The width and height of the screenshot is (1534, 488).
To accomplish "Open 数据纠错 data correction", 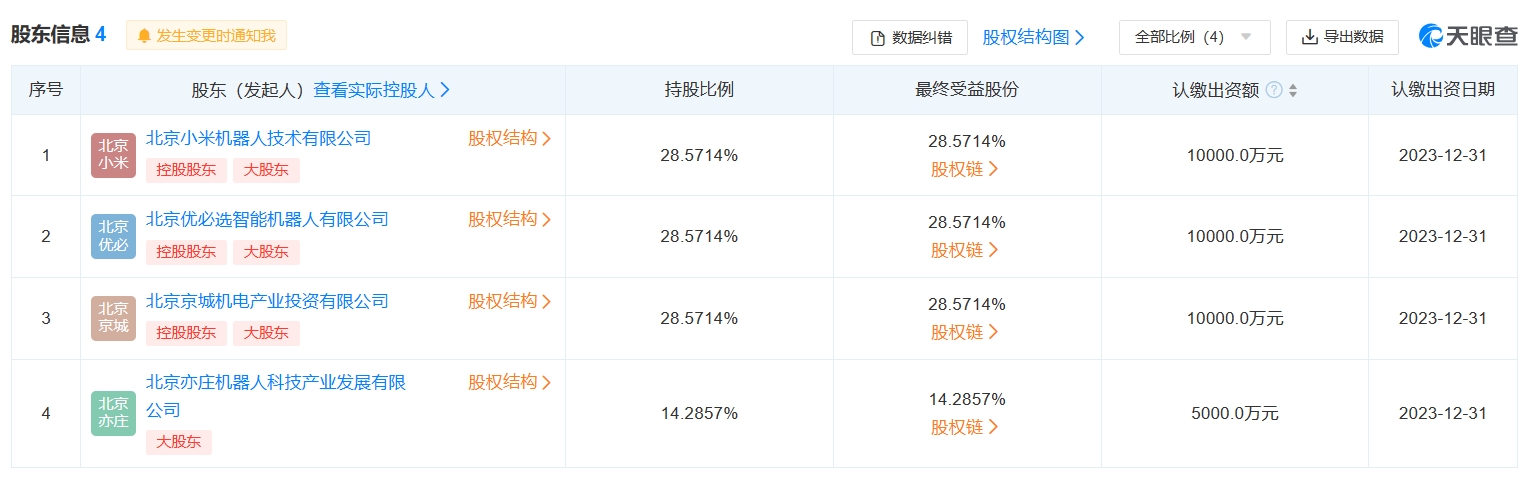I will [910, 37].
